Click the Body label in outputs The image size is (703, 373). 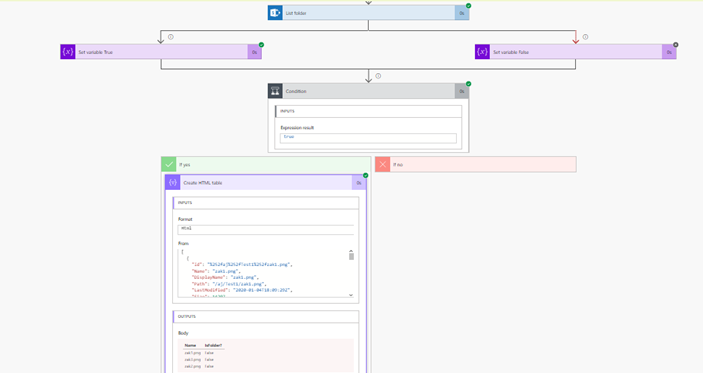[183, 333]
